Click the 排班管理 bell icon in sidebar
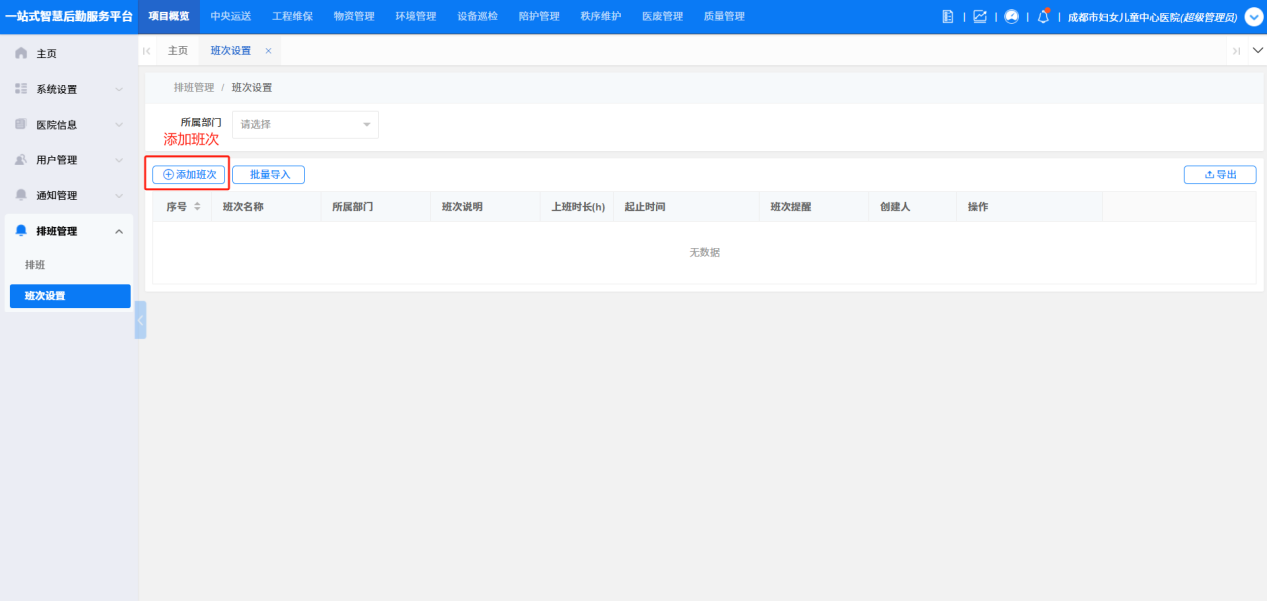Screen dimensions: 1267x601 [x=21, y=231]
